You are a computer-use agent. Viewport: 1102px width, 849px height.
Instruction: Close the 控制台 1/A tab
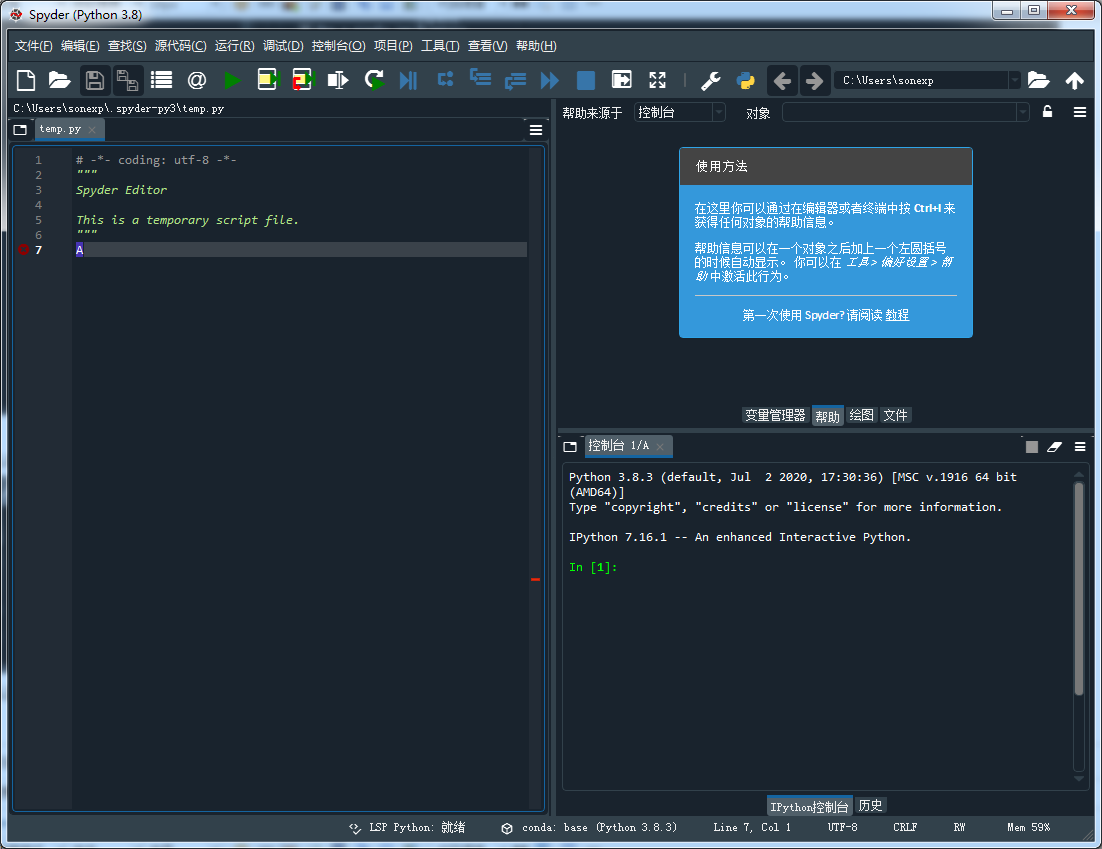(660, 446)
